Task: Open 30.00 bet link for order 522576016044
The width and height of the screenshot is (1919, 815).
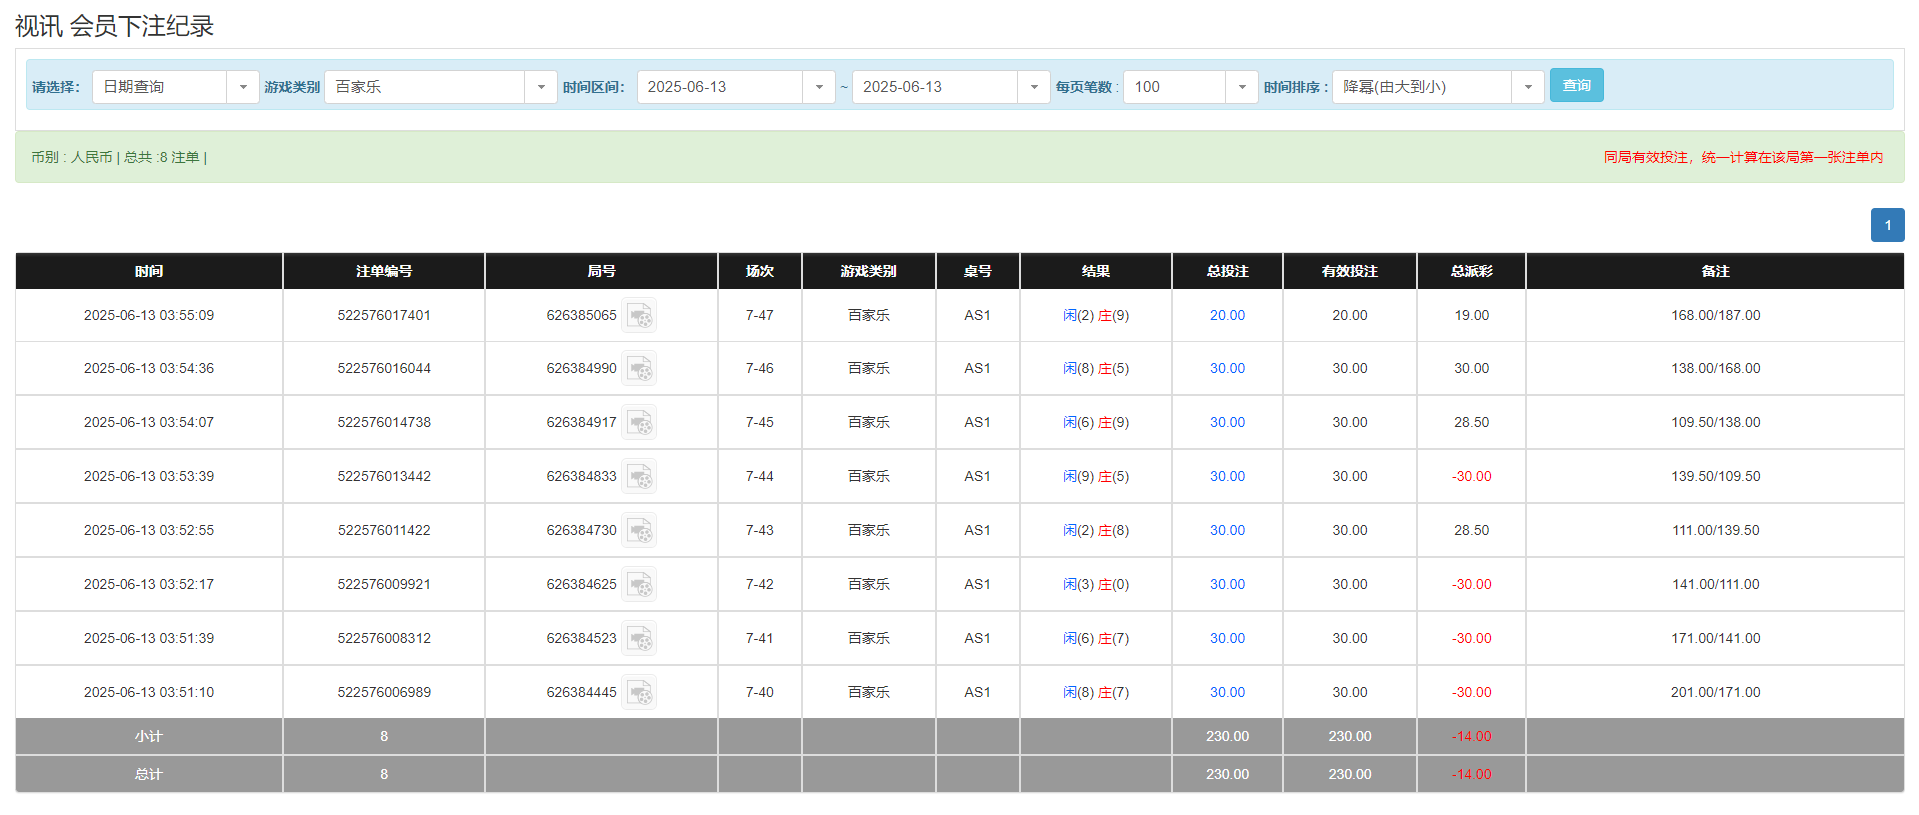Action: coord(1227,369)
